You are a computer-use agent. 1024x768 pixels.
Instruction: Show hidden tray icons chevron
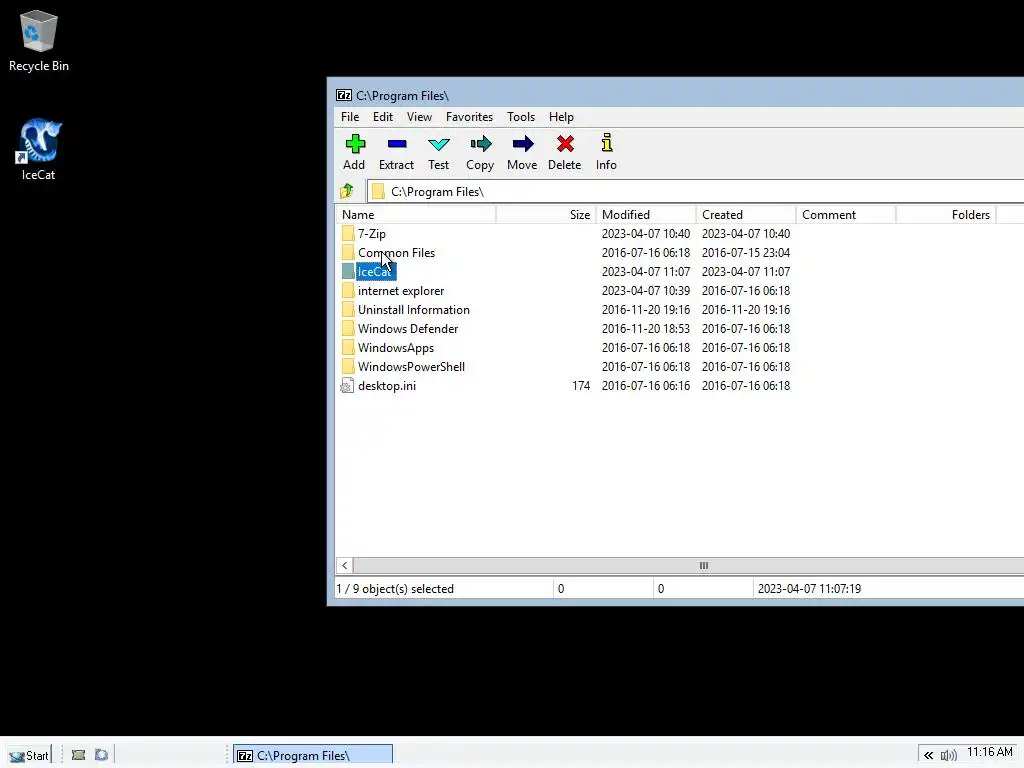(928, 756)
